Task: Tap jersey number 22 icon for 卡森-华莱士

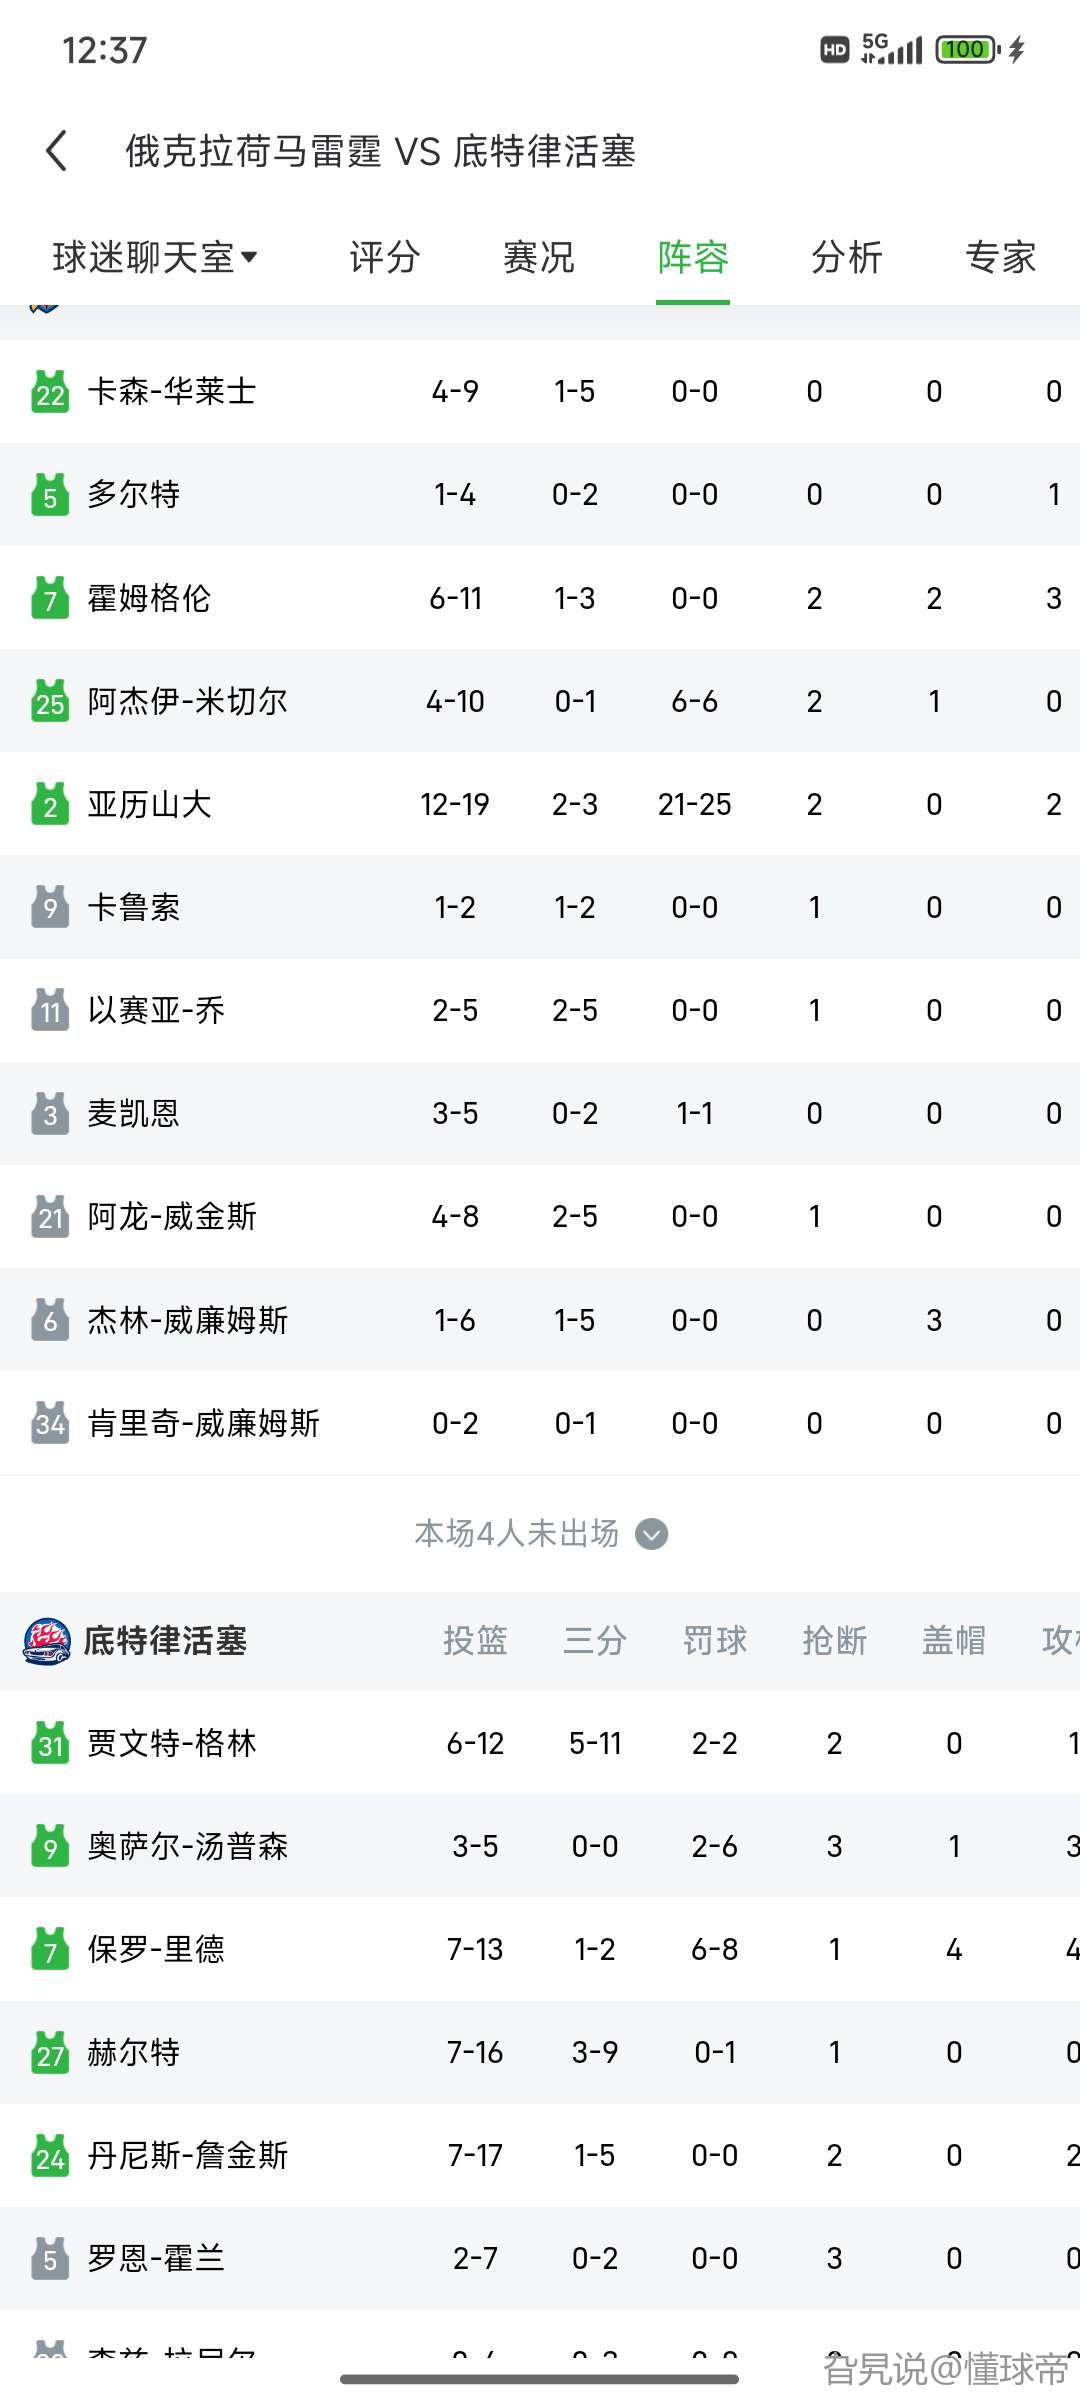Action: tap(50, 392)
